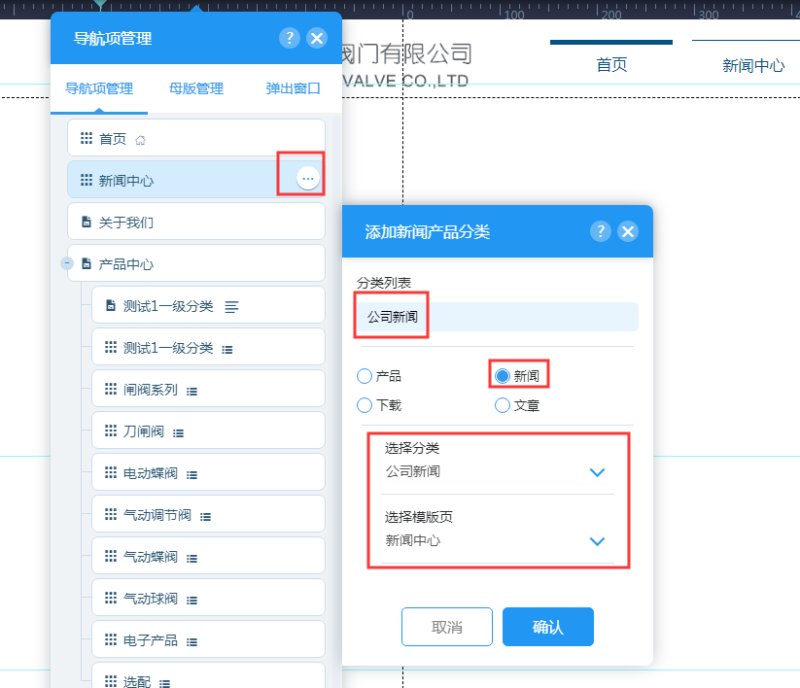Open help for the 导航项管理 panel
Screen dimensions: 800x688
point(289,38)
